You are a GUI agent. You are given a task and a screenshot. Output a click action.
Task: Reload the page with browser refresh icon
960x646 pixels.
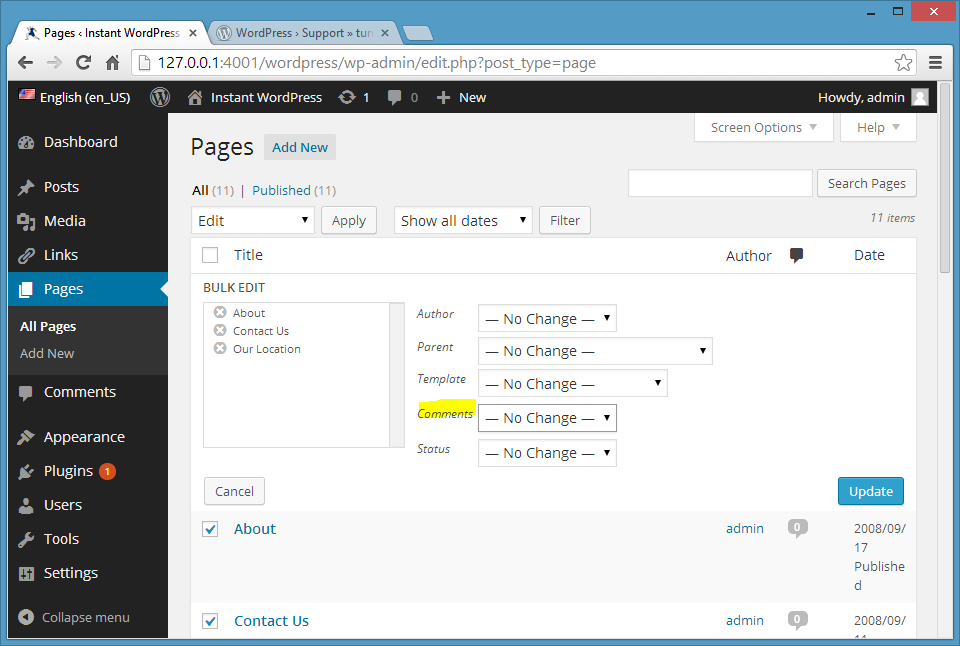pos(84,62)
